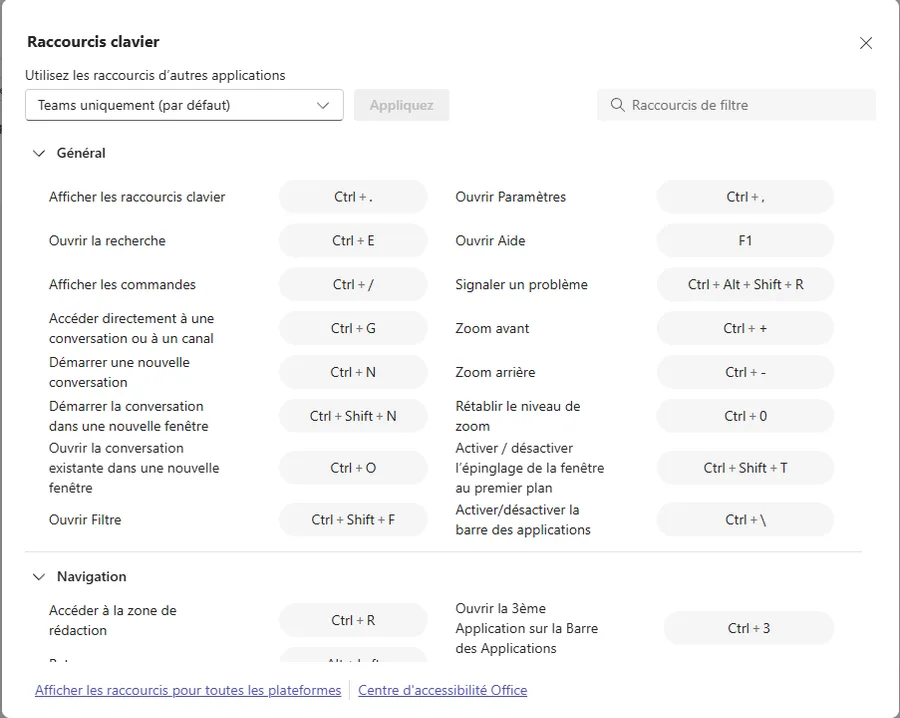
Task: Select 'Zoom arrière' label
Action: point(495,372)
